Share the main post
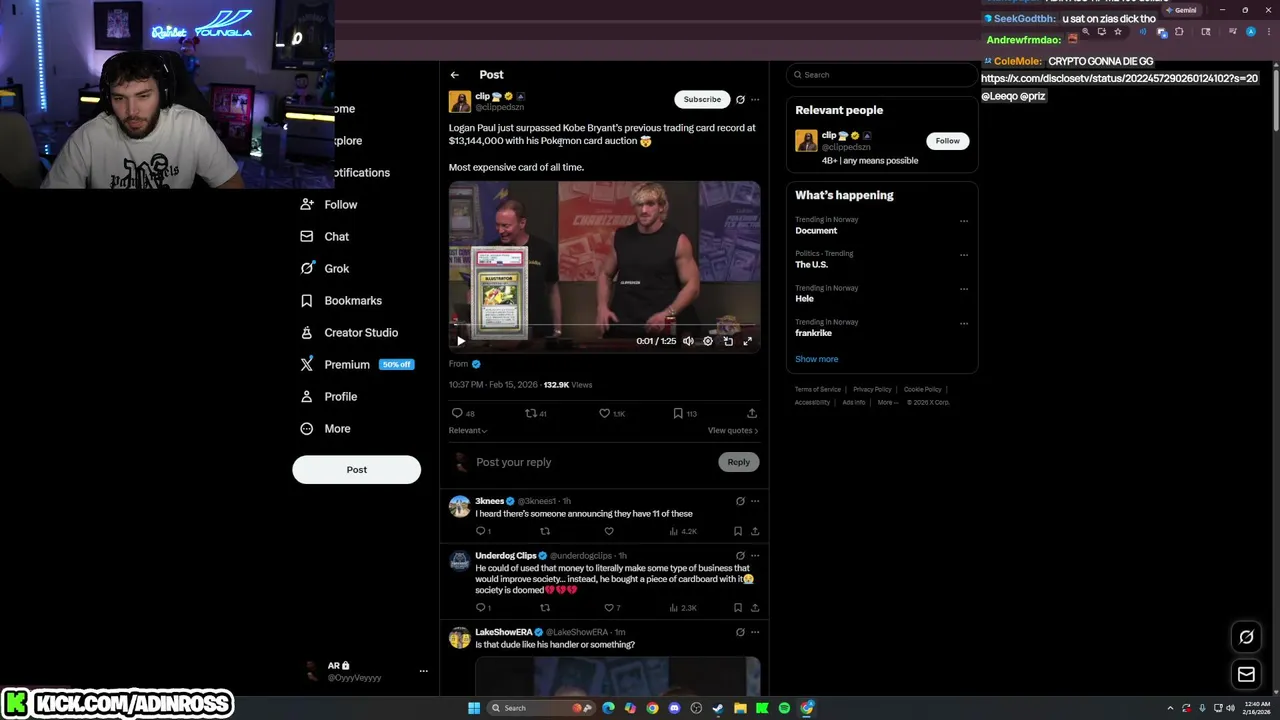Viewport: 1280px width, 720px height. coord(752,413)
